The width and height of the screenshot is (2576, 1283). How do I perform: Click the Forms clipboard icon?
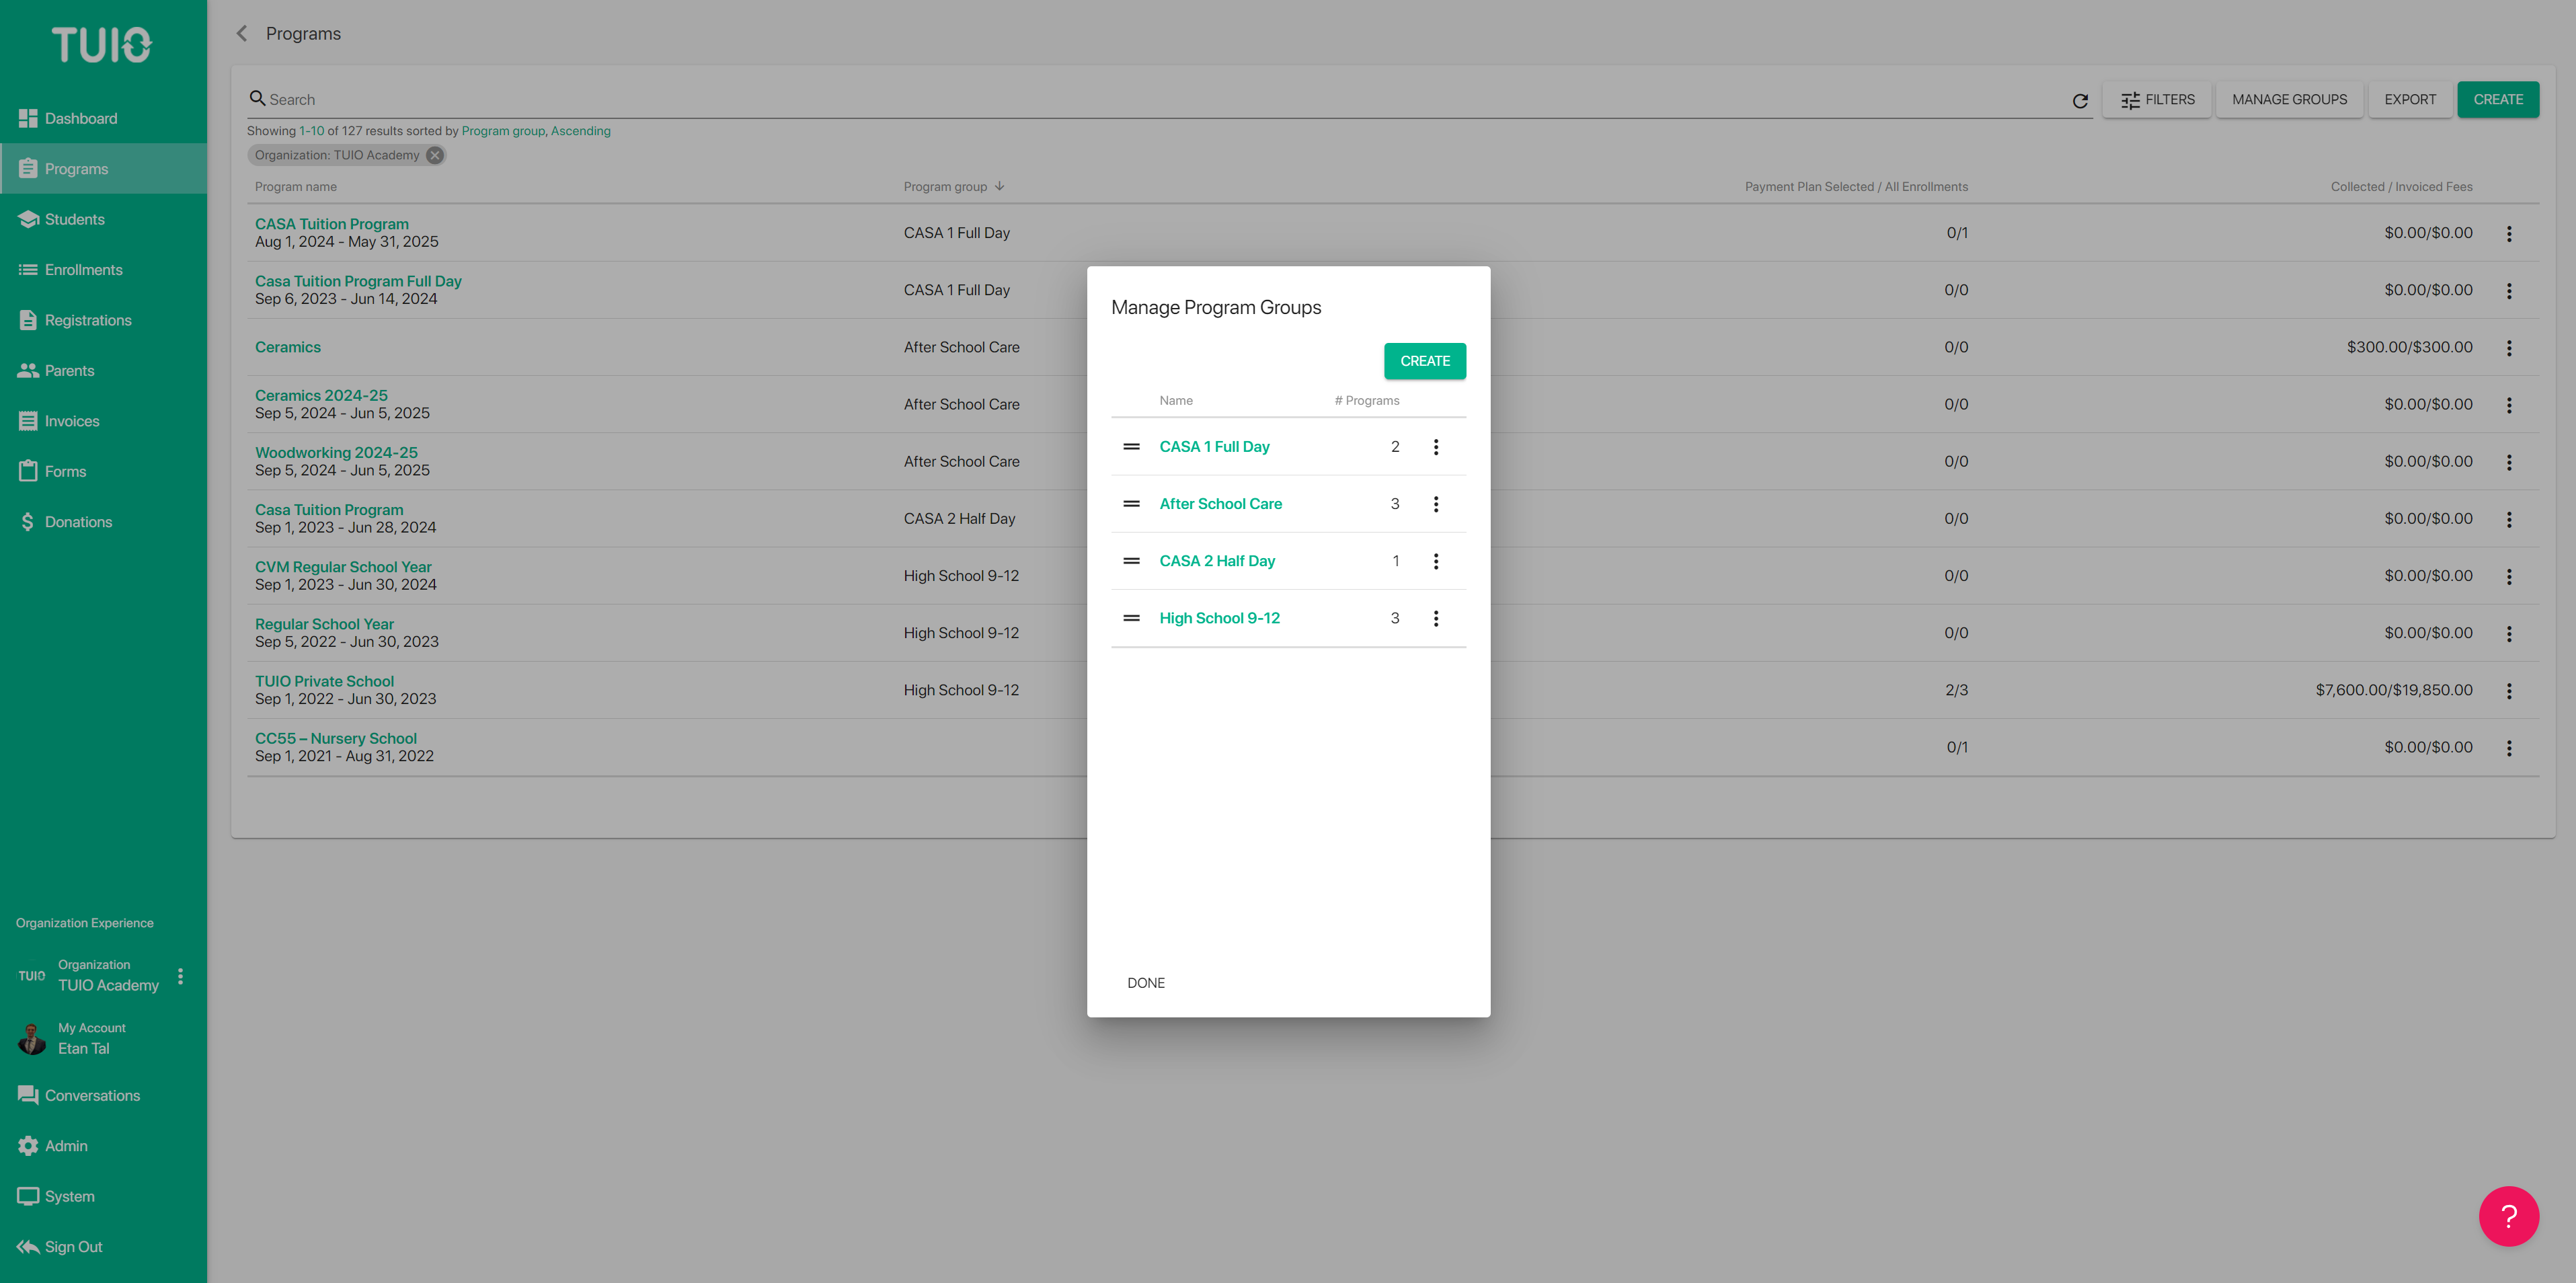28,471
